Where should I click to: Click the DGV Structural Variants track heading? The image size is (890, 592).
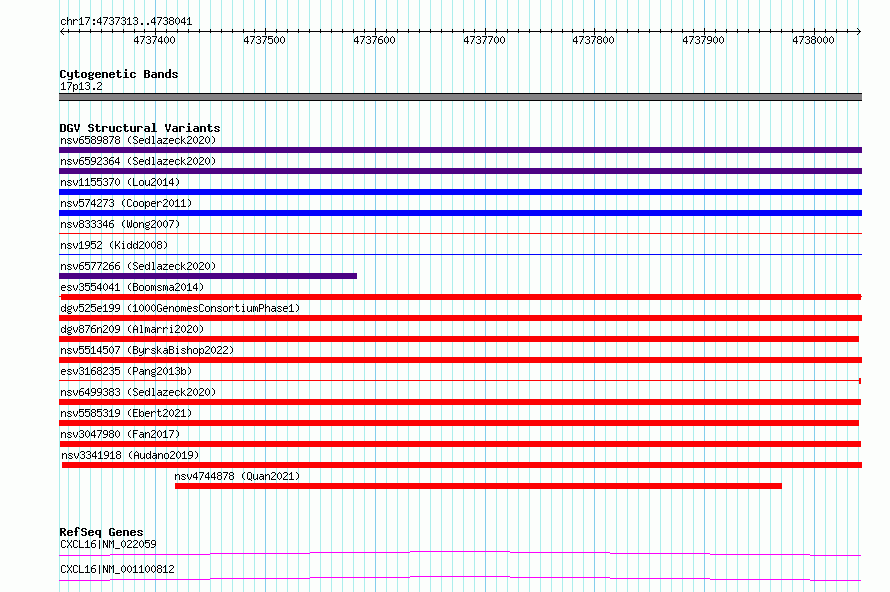coord(140,128)
